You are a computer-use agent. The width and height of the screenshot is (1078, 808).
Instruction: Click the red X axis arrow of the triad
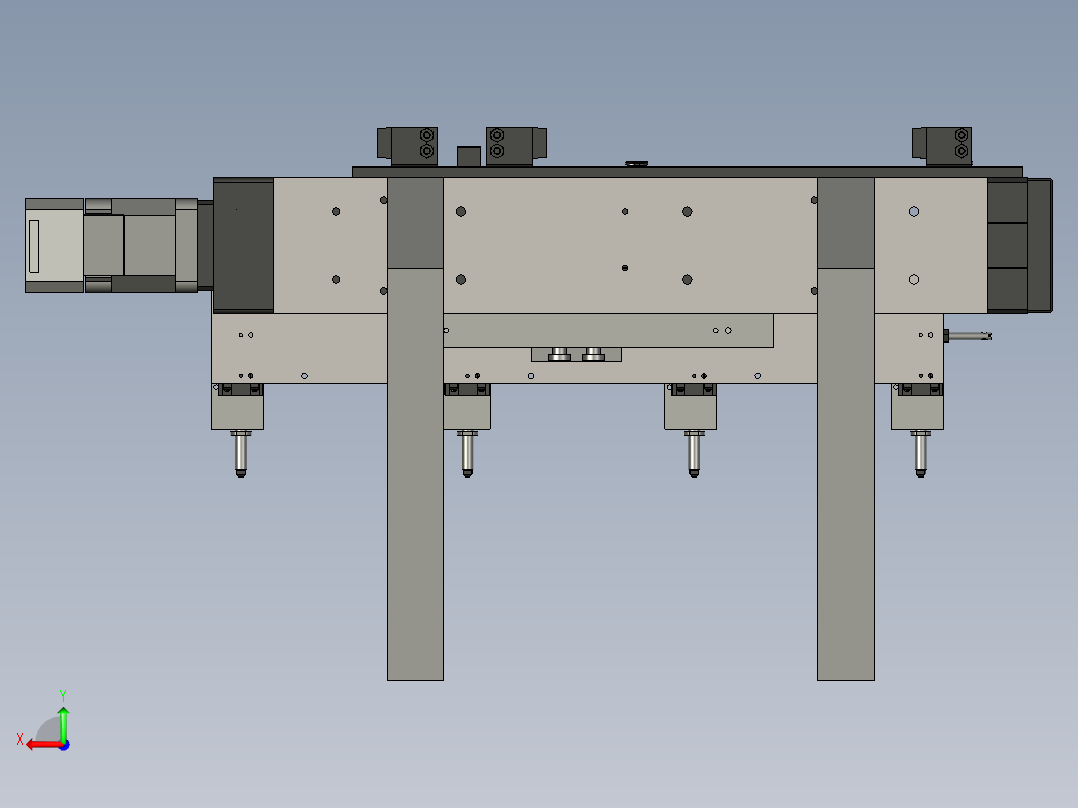pos(44,745)
